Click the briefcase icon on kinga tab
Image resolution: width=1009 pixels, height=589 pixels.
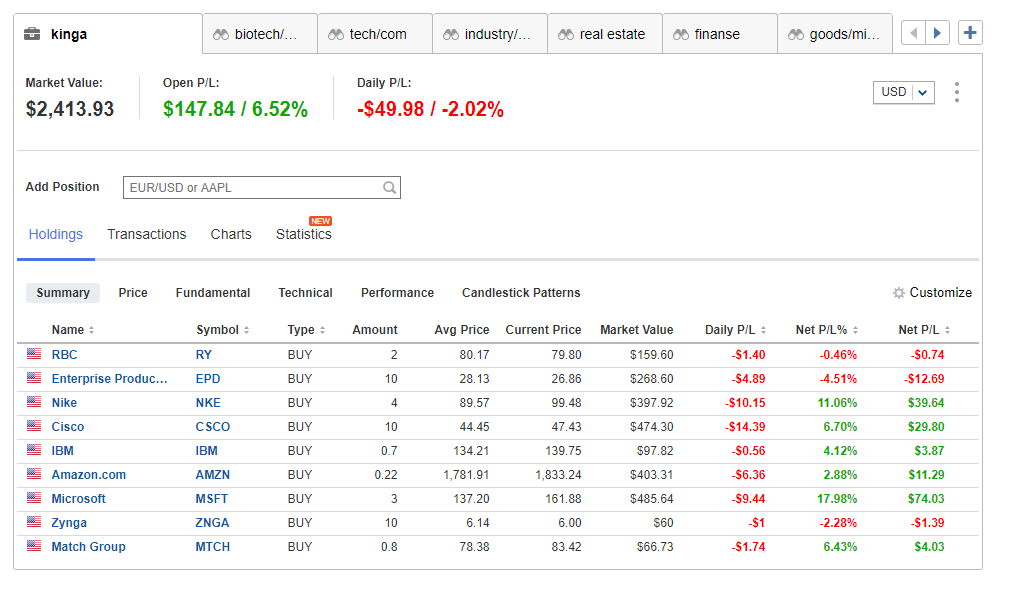[x=32, y=34]
